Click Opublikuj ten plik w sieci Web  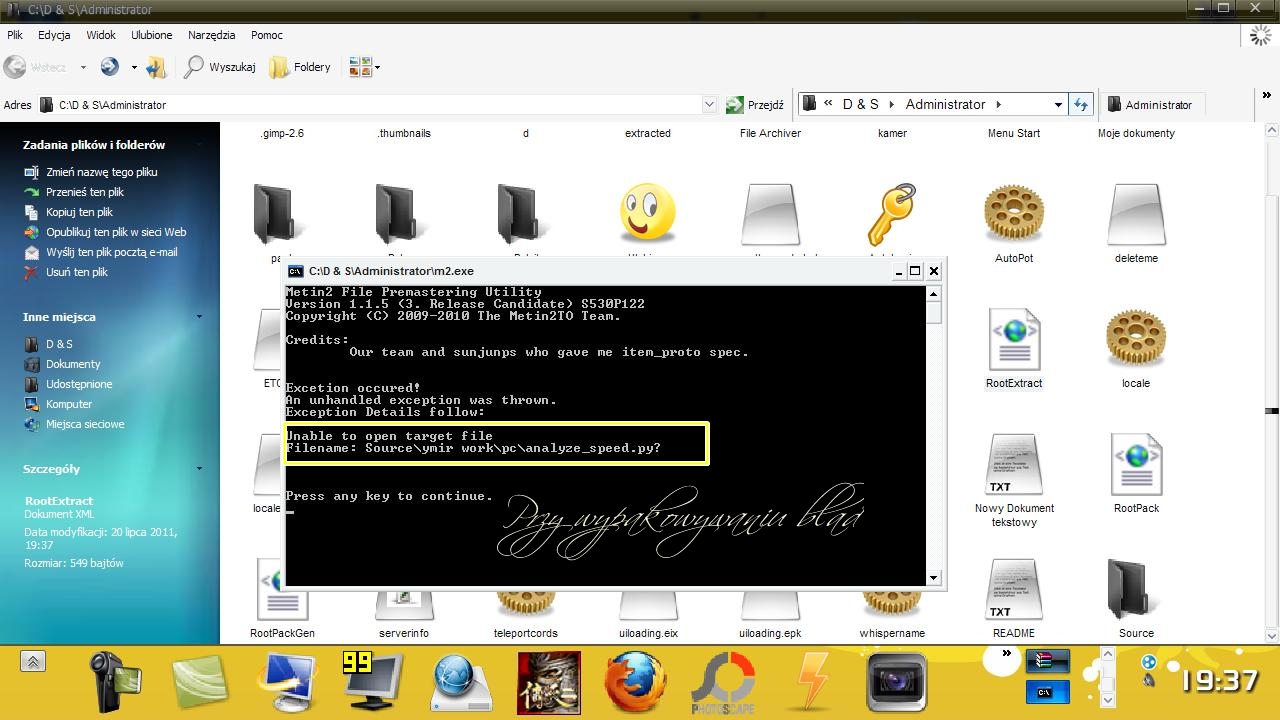pos(116,232)
